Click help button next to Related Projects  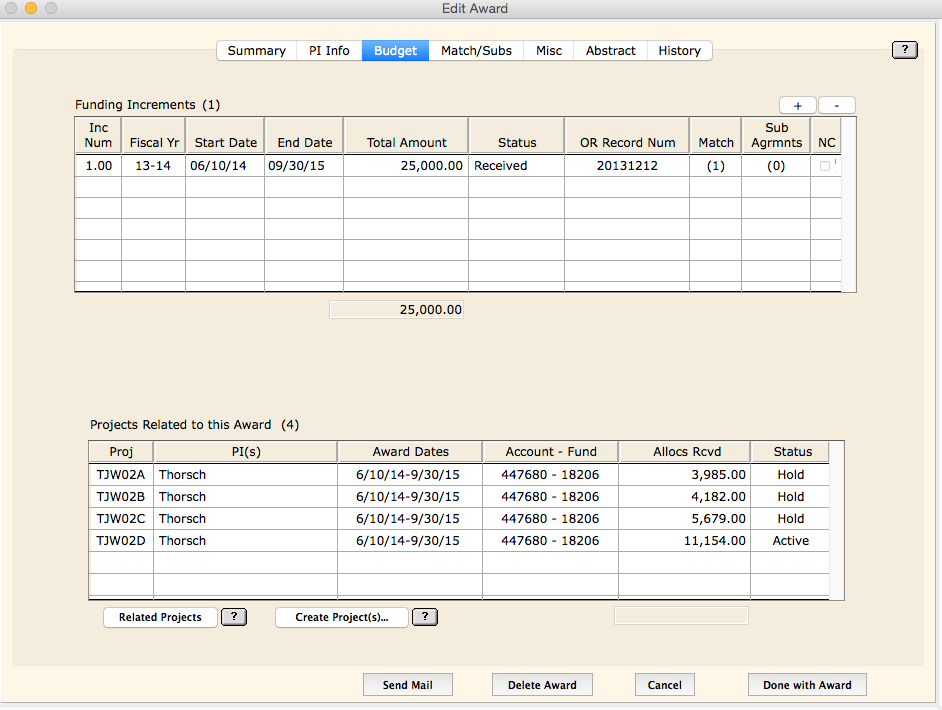pyautogui.click(x=233, y=617)
